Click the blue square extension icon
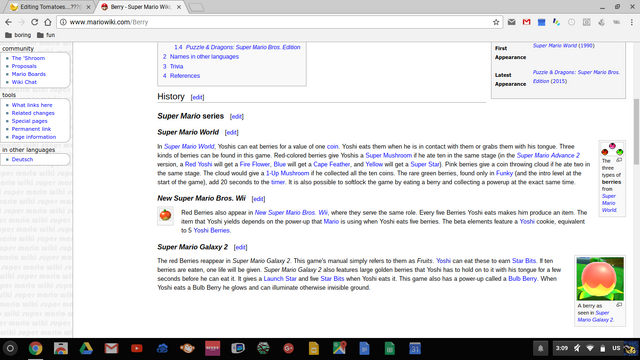Screen dimensions: 640x360 coord(541,22)
